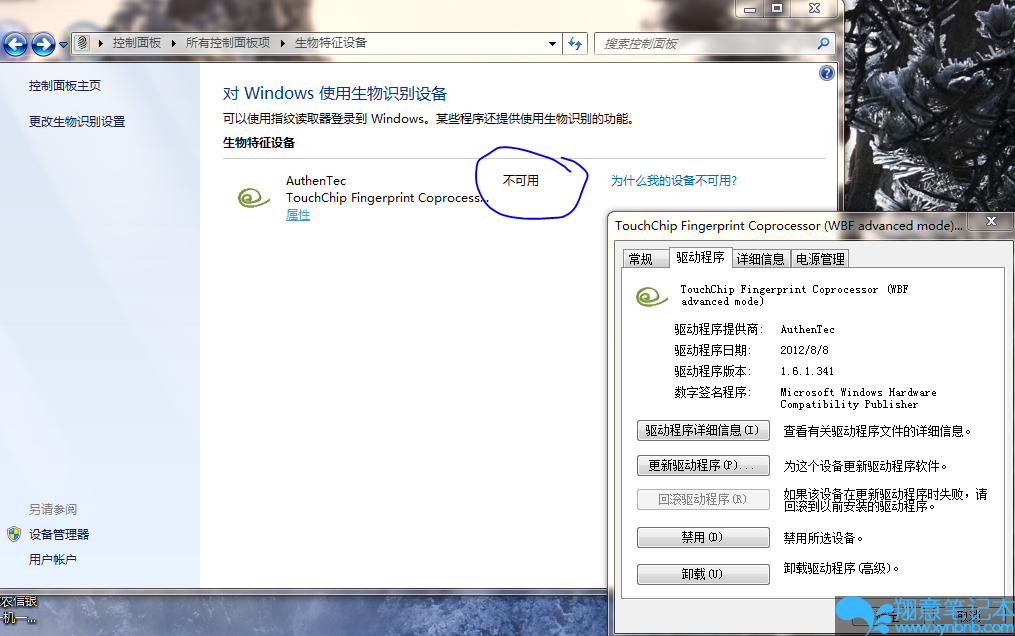
Task: Click the AuthenTec provider value in dialog
Action: [x=807, y=329]
